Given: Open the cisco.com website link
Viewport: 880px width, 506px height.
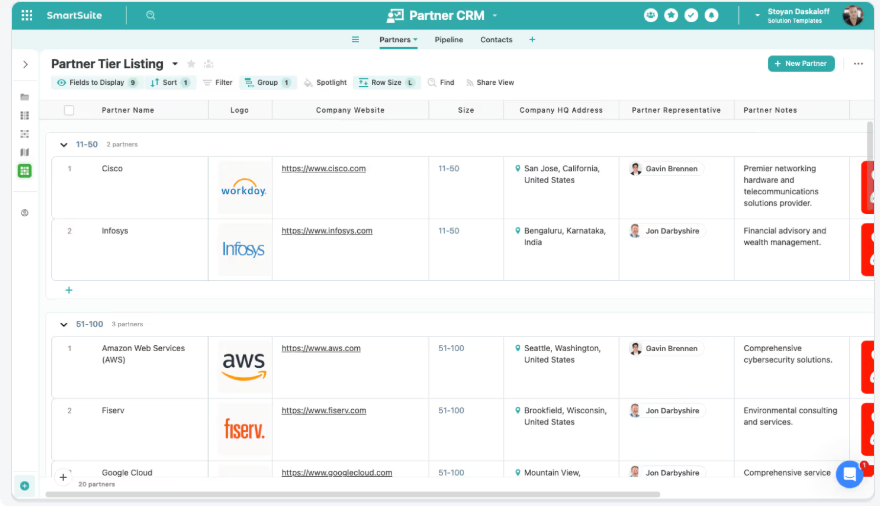Looking at the screenshot, I should tap(323, 168).
